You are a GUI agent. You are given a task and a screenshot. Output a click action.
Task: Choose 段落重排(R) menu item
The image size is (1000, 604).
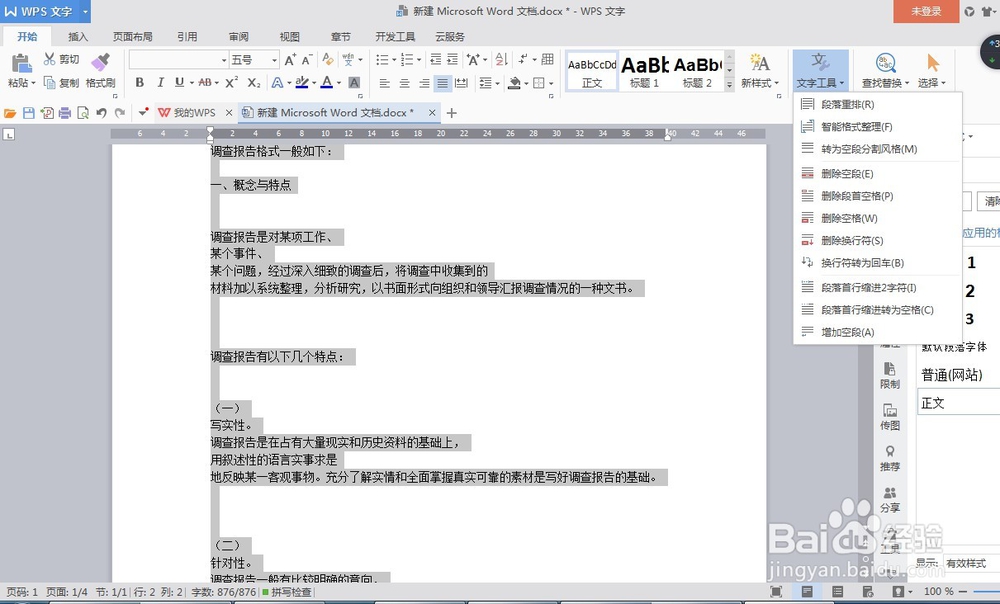[878, 104]
